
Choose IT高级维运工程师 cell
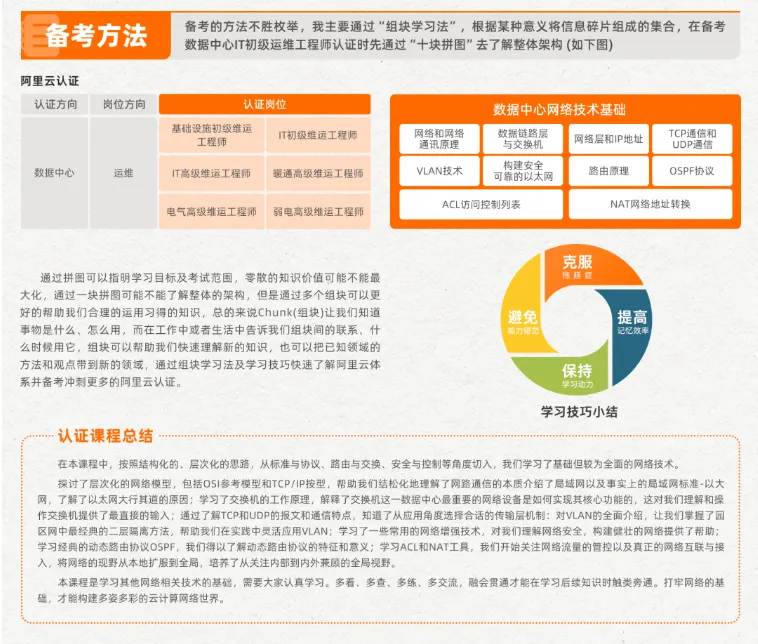click(212, 173)
